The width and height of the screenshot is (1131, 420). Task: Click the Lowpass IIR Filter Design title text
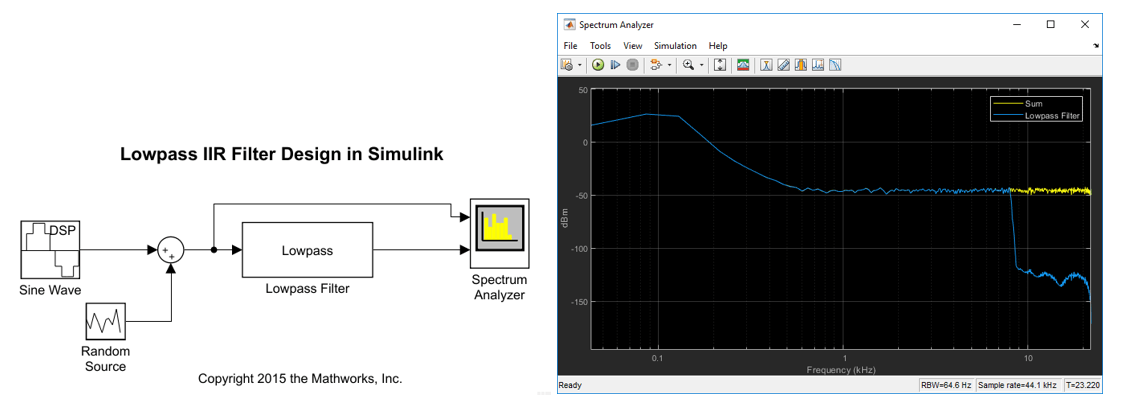click(x=281, y=154)
